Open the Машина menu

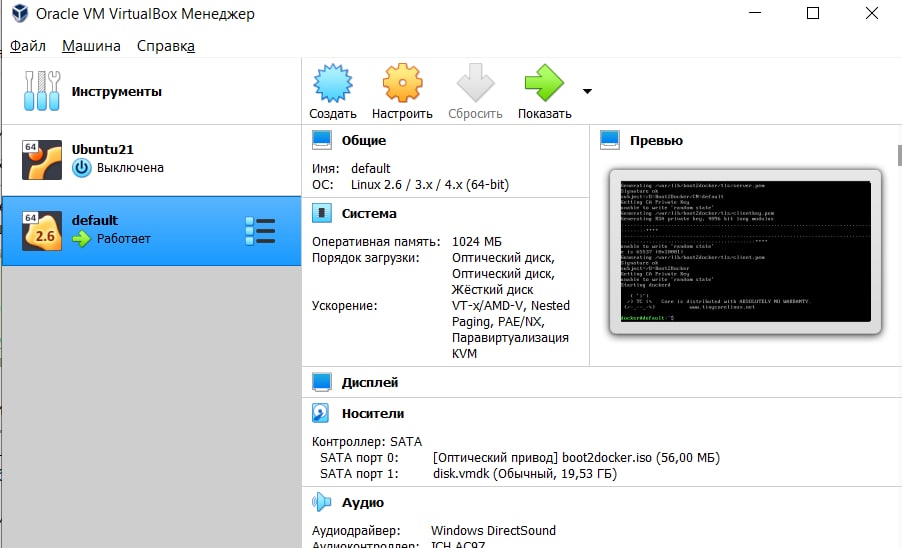click(x=91, y=46)
